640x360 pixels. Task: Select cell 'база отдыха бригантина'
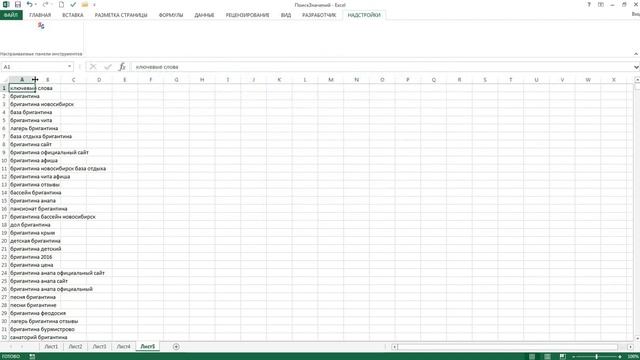[x=41, y=136]
